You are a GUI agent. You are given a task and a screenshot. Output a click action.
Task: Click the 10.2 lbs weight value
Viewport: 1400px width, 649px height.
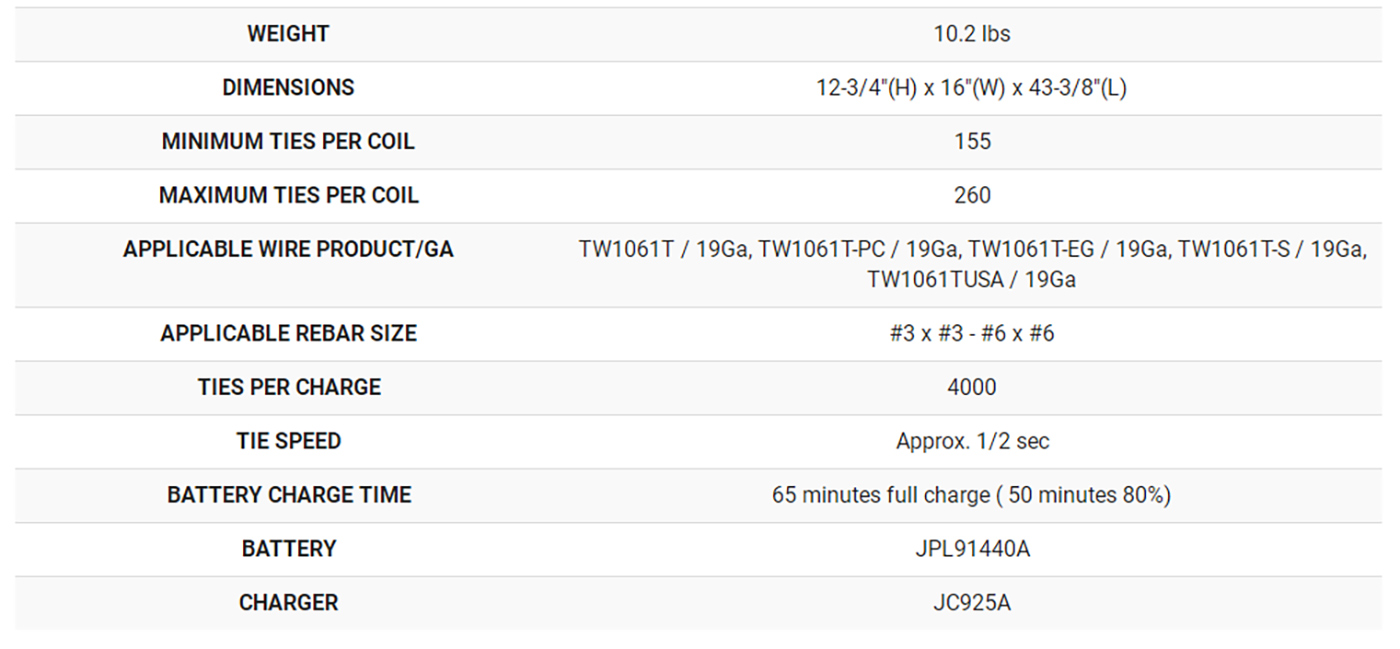[972, 34]
